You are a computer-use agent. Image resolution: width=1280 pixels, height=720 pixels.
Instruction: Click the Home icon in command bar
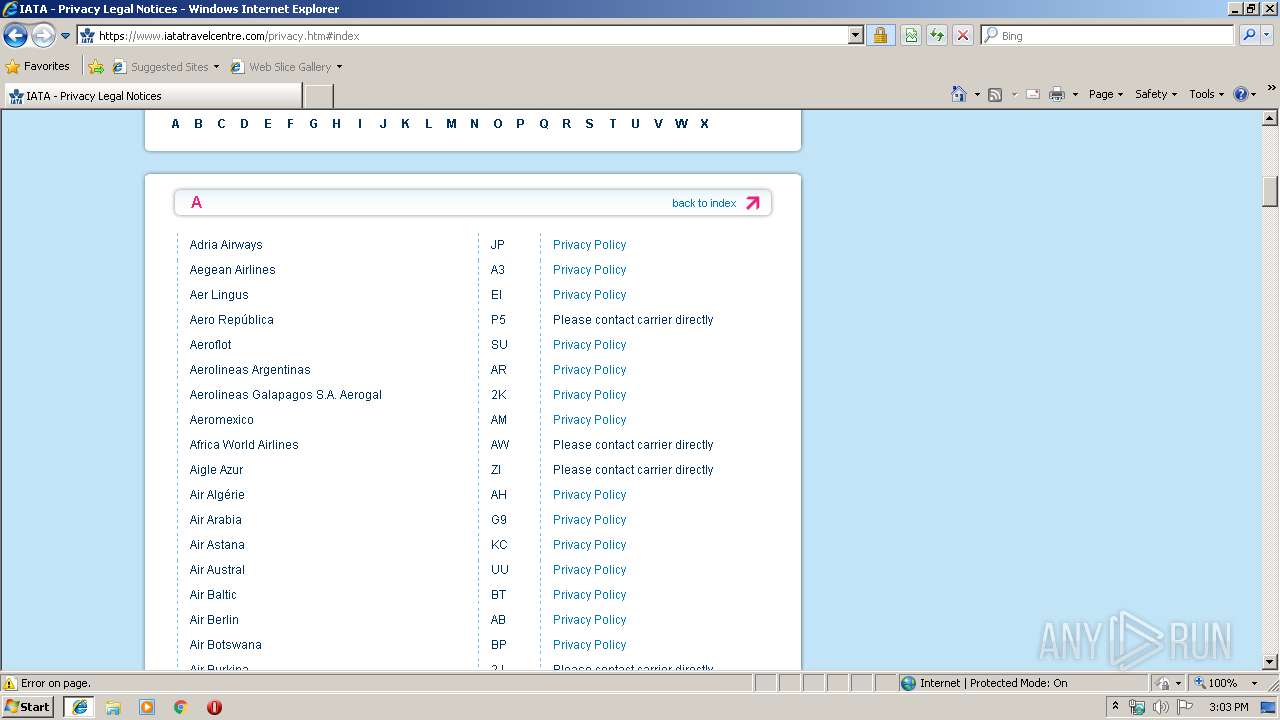tap(959, 94)
